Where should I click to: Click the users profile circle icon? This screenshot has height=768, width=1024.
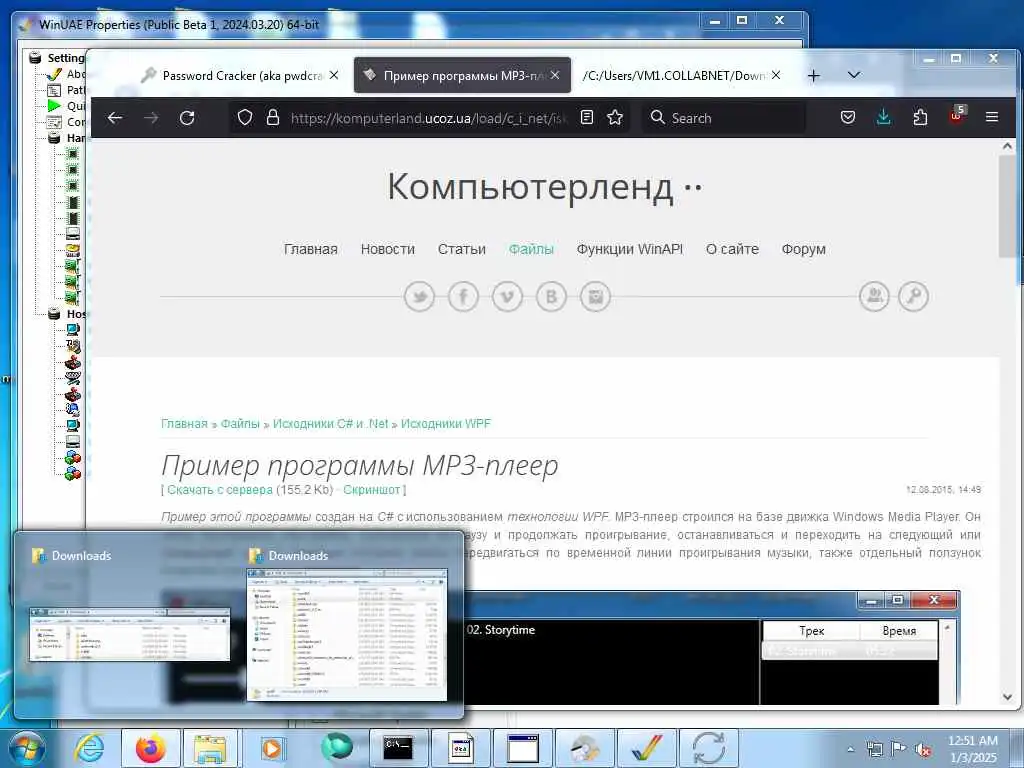click(874, 296)
